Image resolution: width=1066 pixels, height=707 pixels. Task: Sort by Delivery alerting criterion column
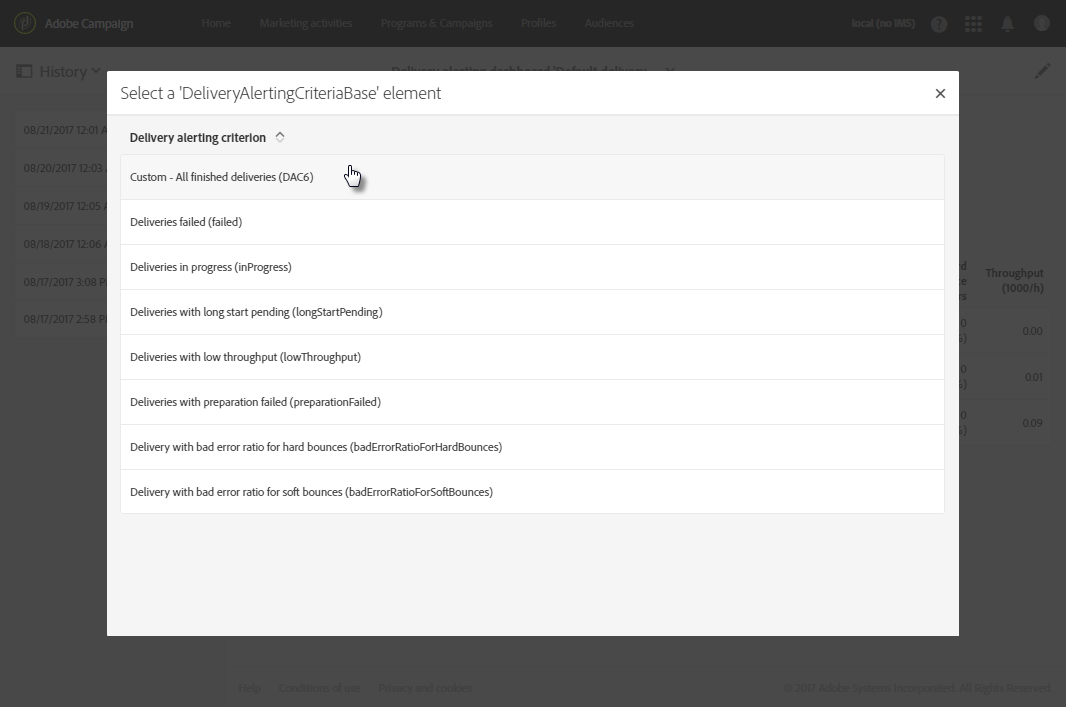(x=198, y=138)
